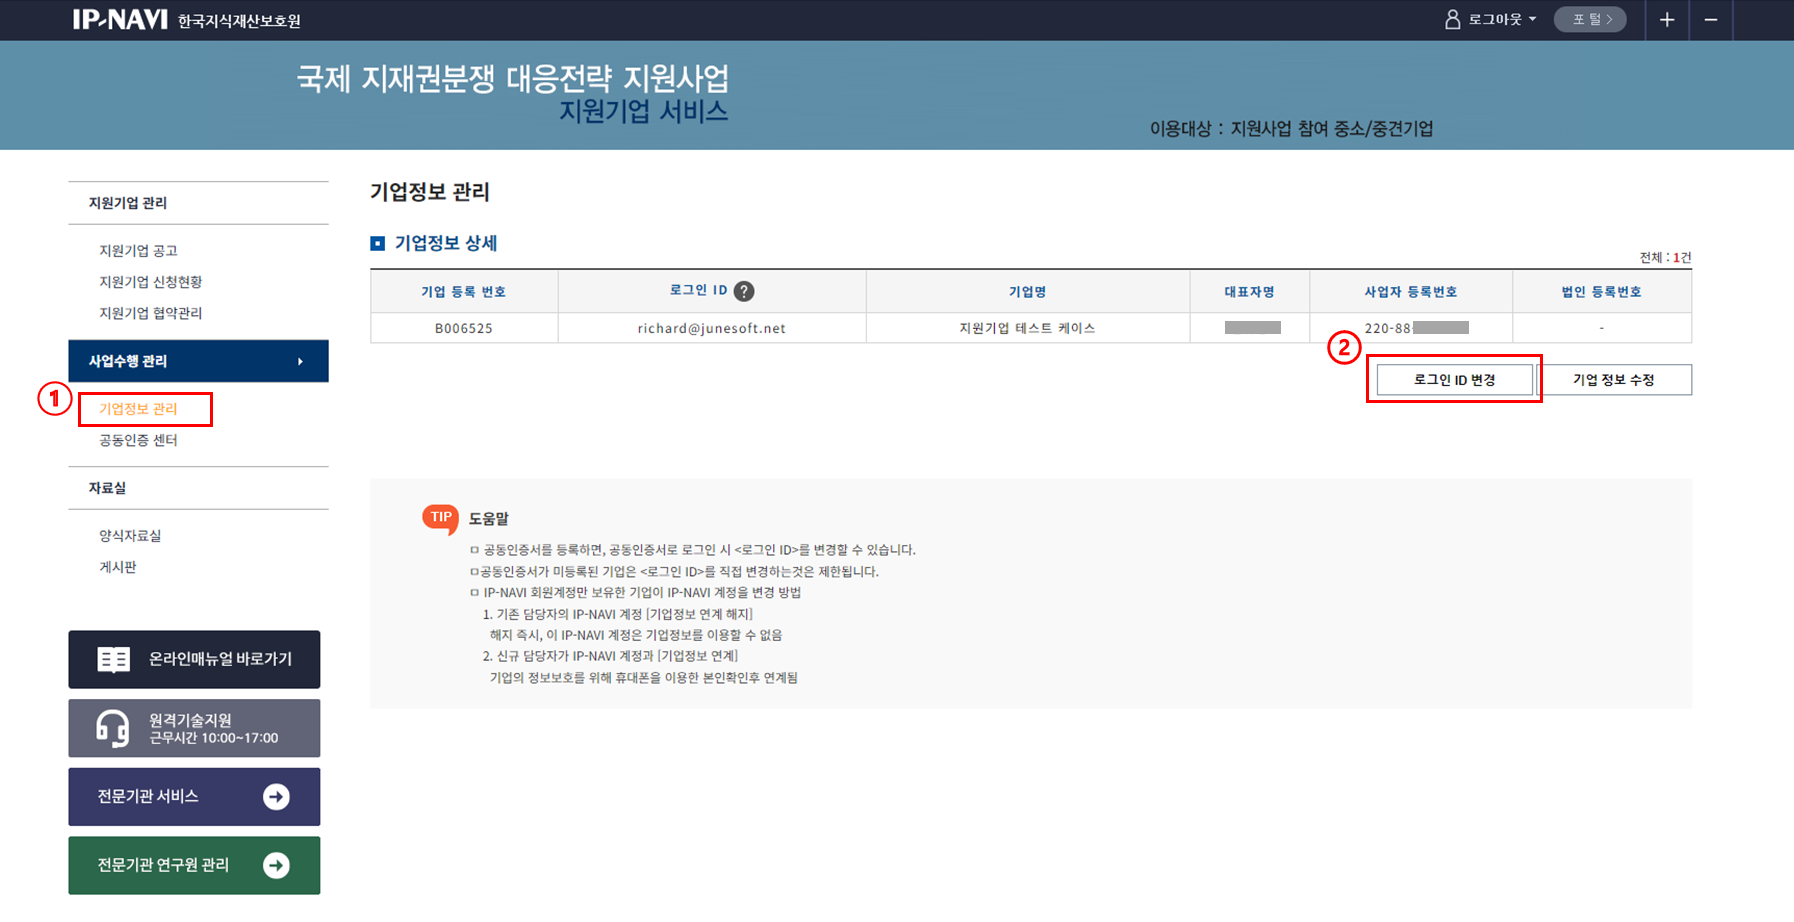The image size is (1794, 922).
Task: Open 공동인증 센터 menu item
Action: 138,440
